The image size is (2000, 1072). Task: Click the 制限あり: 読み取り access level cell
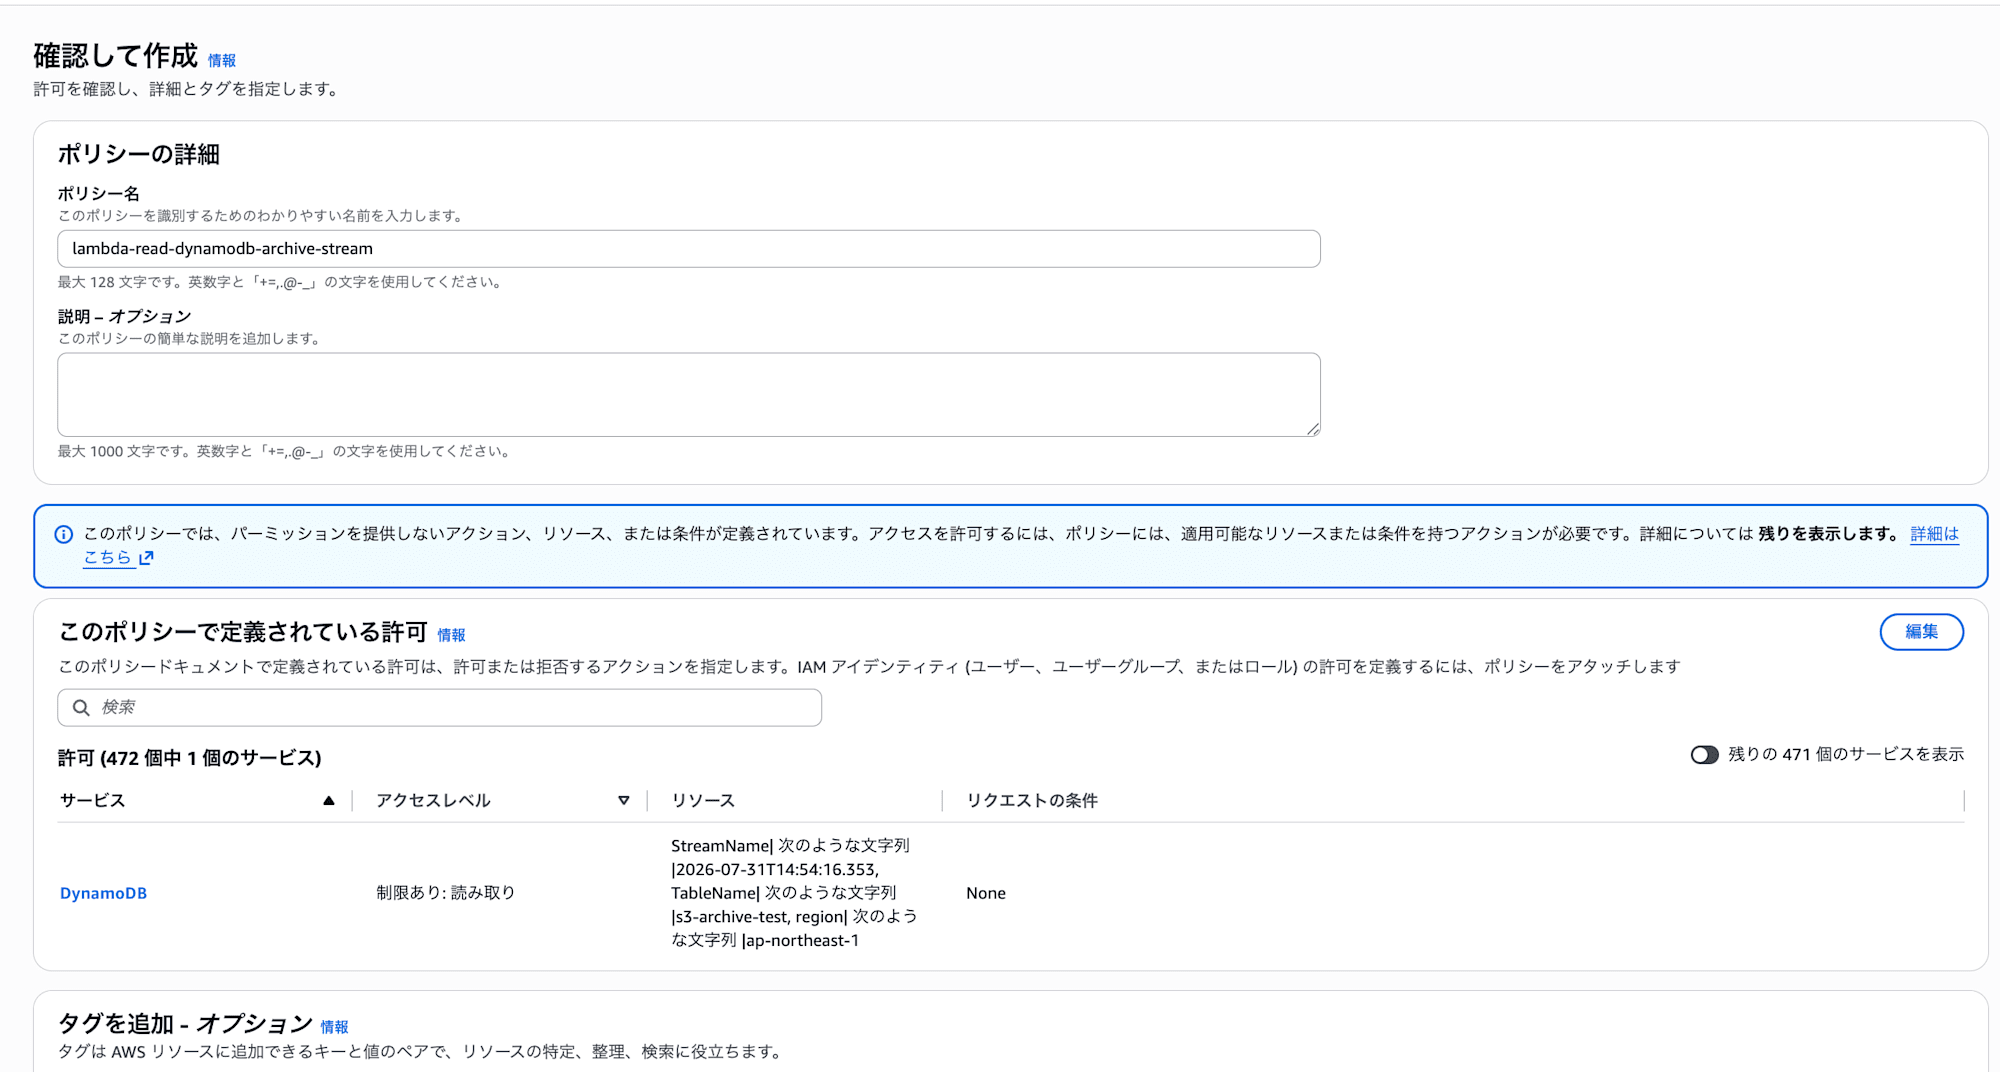pos(446,893)
